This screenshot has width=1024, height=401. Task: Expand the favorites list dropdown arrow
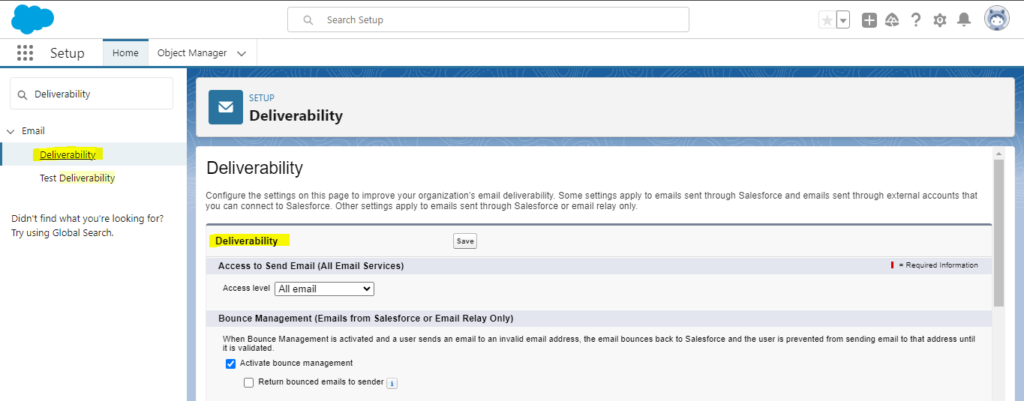(x=843, y=20)
